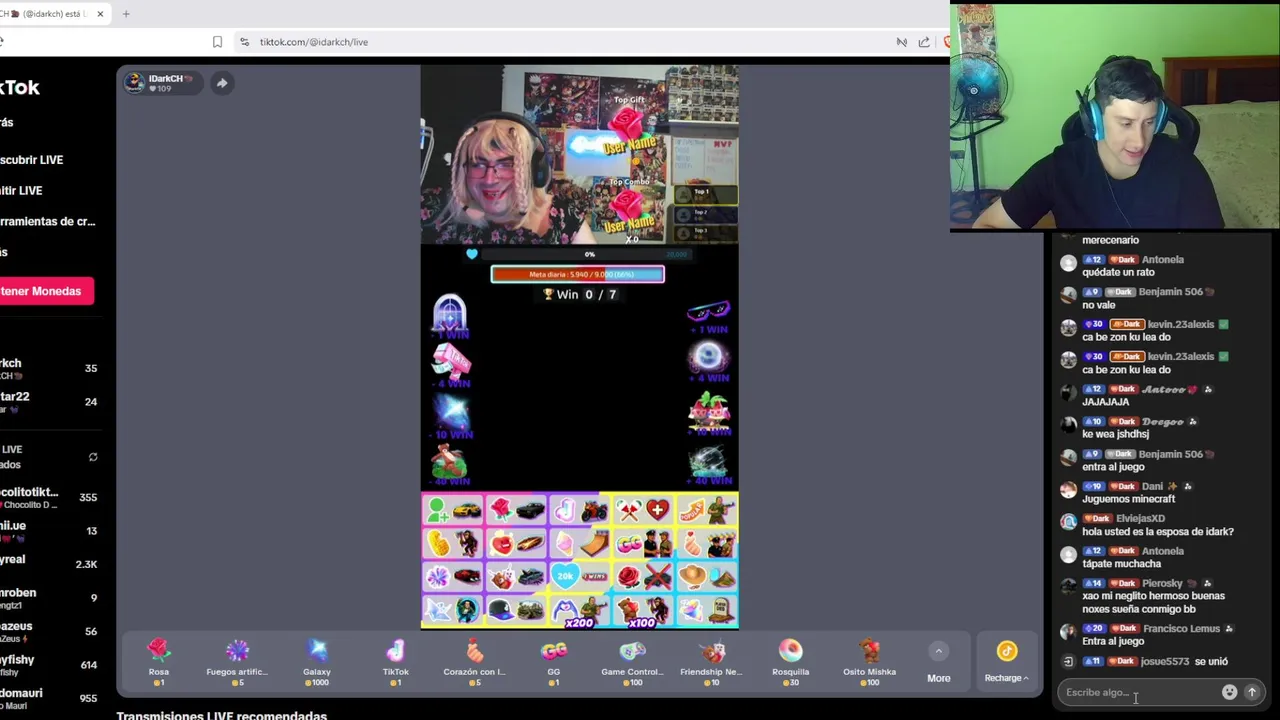Image resolution: width=1280 pixels, height=720 pixels.
Task: Click the browser share page icon
Action: click(x=924, y=42)
